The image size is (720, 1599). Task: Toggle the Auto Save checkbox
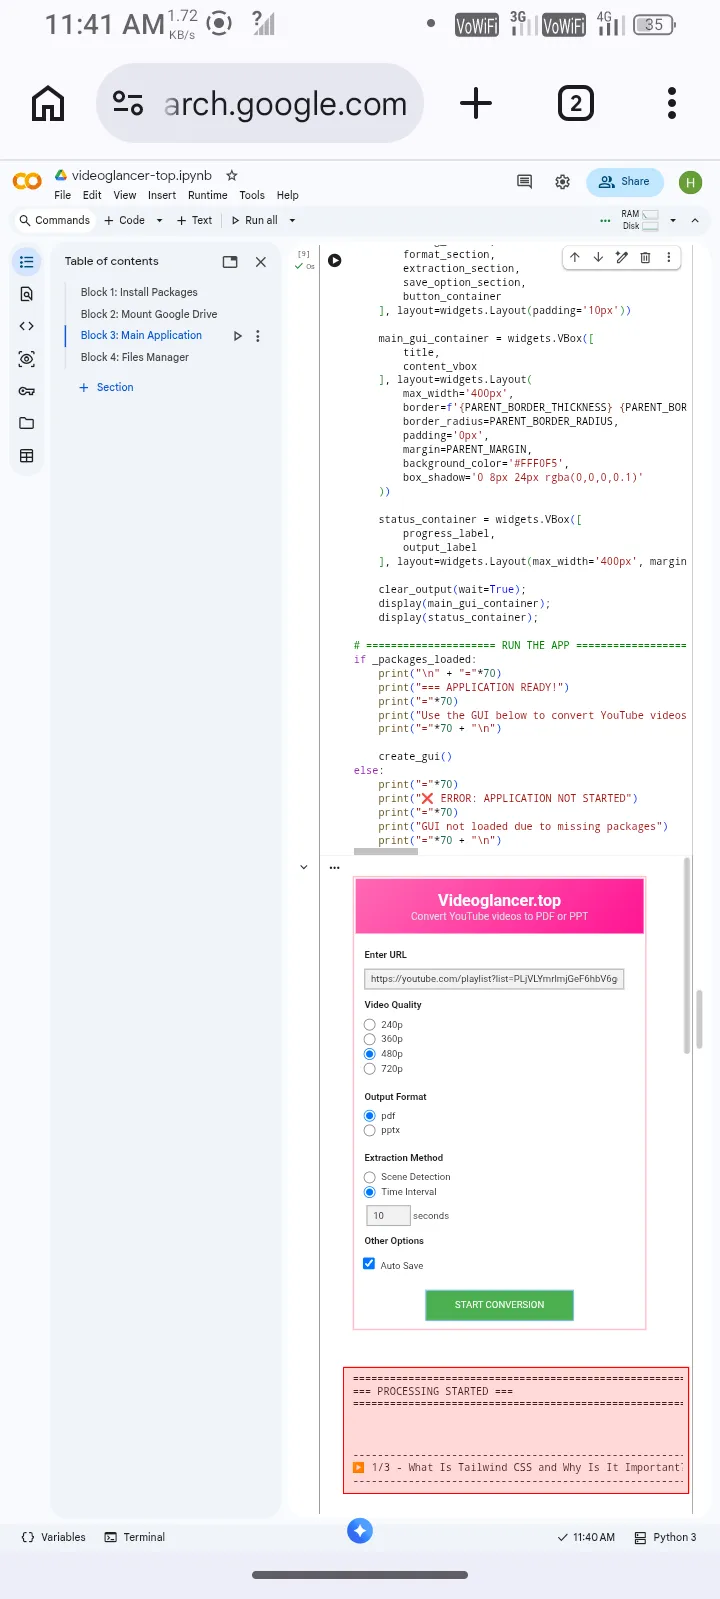pyautogui.click(x=369, y=1264)
